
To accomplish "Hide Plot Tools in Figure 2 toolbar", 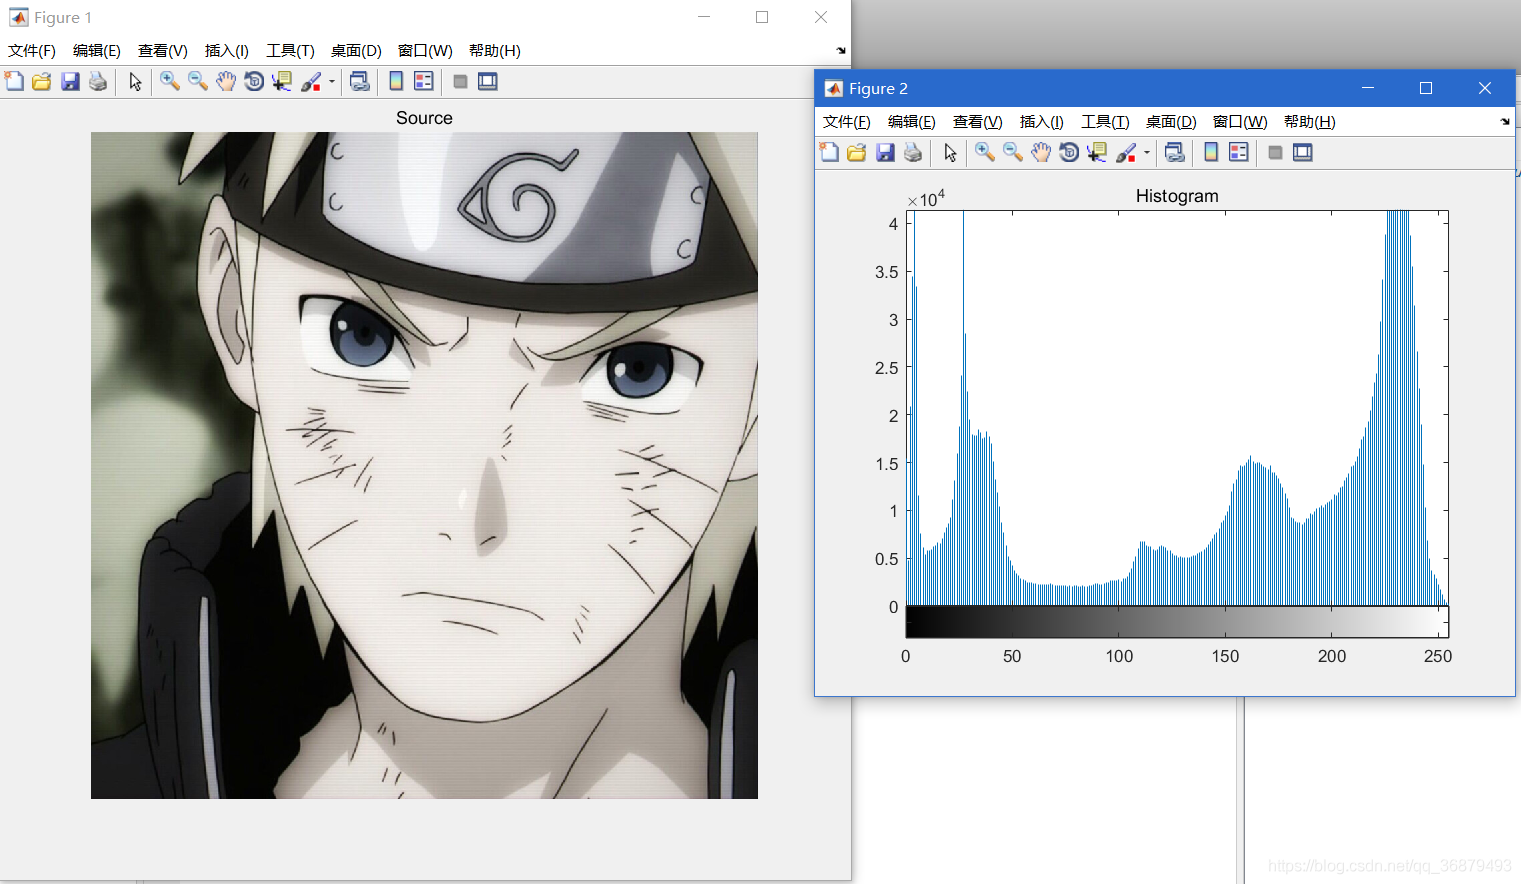I will coord(1275,152).
